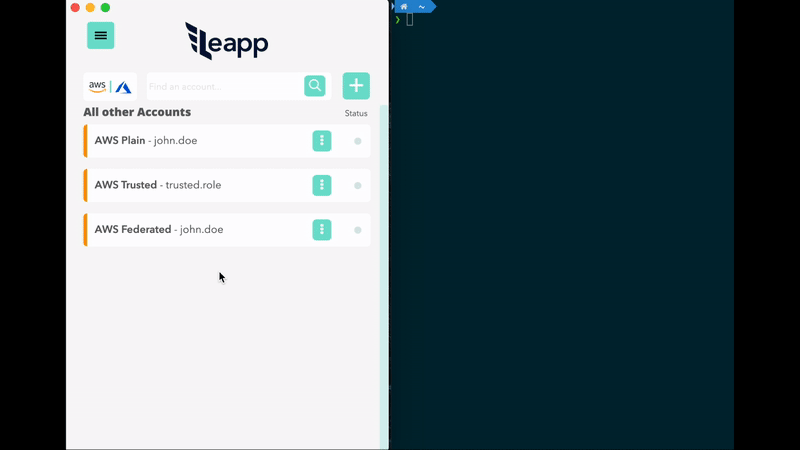
Task: Minimize Leapp window with yellow button
Action: click(x=90, y=8)
